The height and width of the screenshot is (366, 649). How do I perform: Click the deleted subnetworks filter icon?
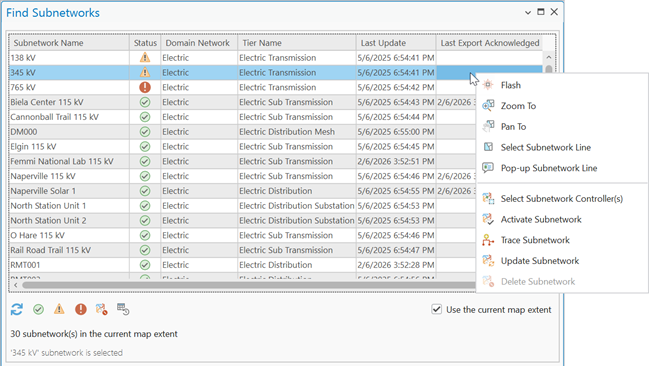pyautogui.click(x=101, y=309)
